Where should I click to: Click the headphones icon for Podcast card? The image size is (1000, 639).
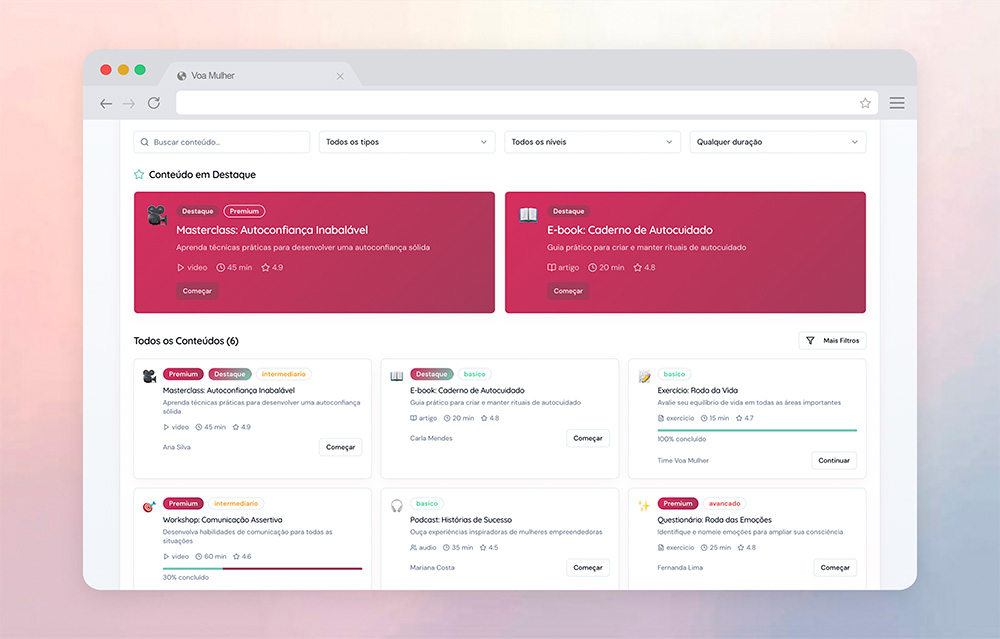(x=397, y=506)
